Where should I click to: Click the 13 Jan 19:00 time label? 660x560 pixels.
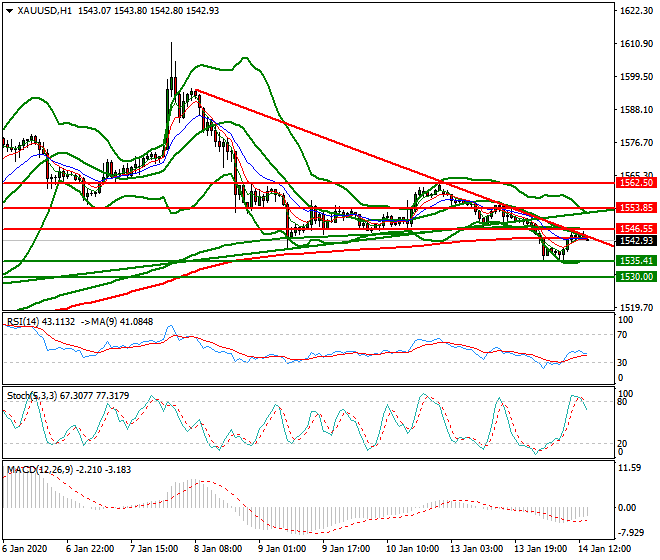(x=540, y=549)
